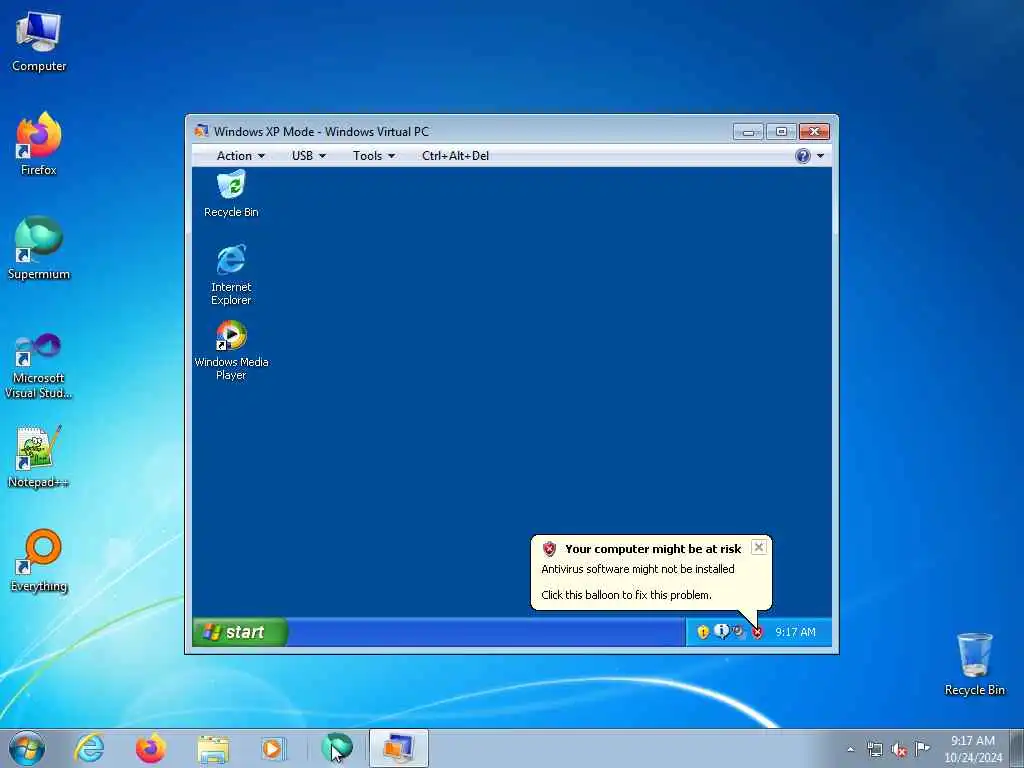Expand the help dropdown arrow
This screenshot has height=768, width=1024.
(x=820, y=156)
